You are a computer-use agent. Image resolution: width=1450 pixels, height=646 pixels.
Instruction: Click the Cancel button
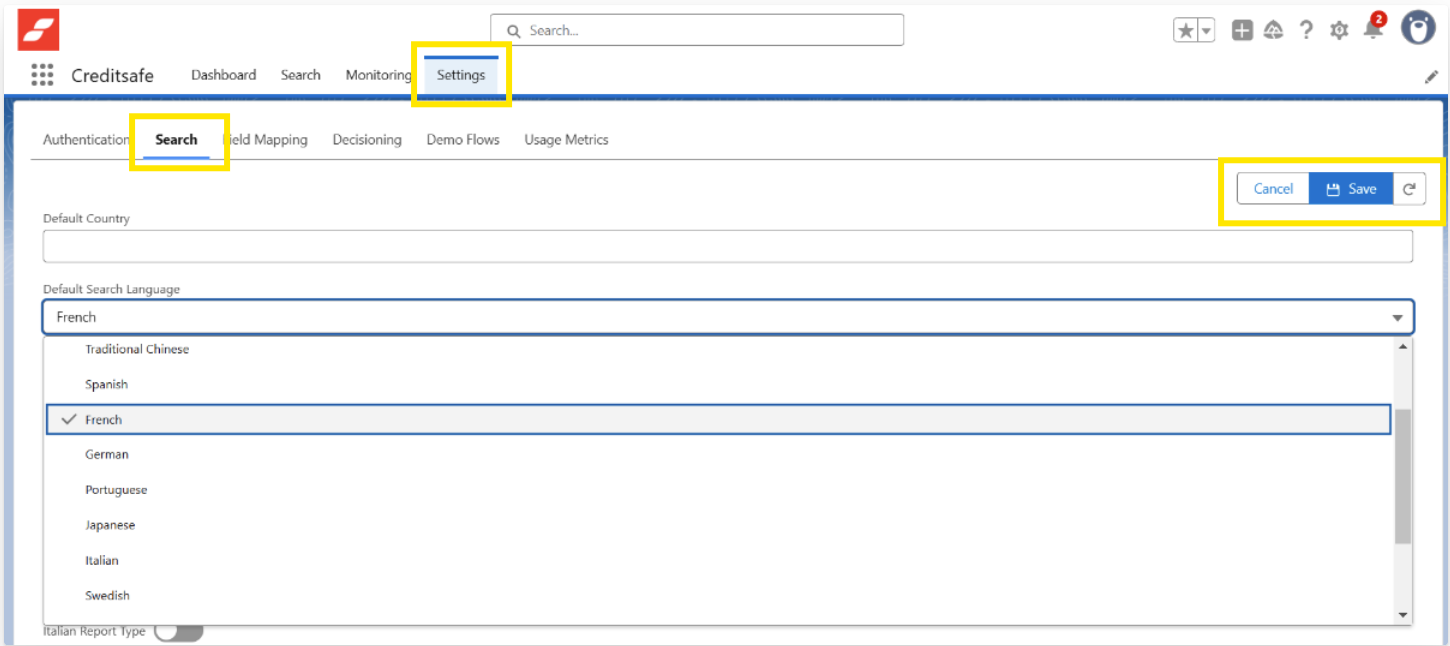(x=1273, y=188)
